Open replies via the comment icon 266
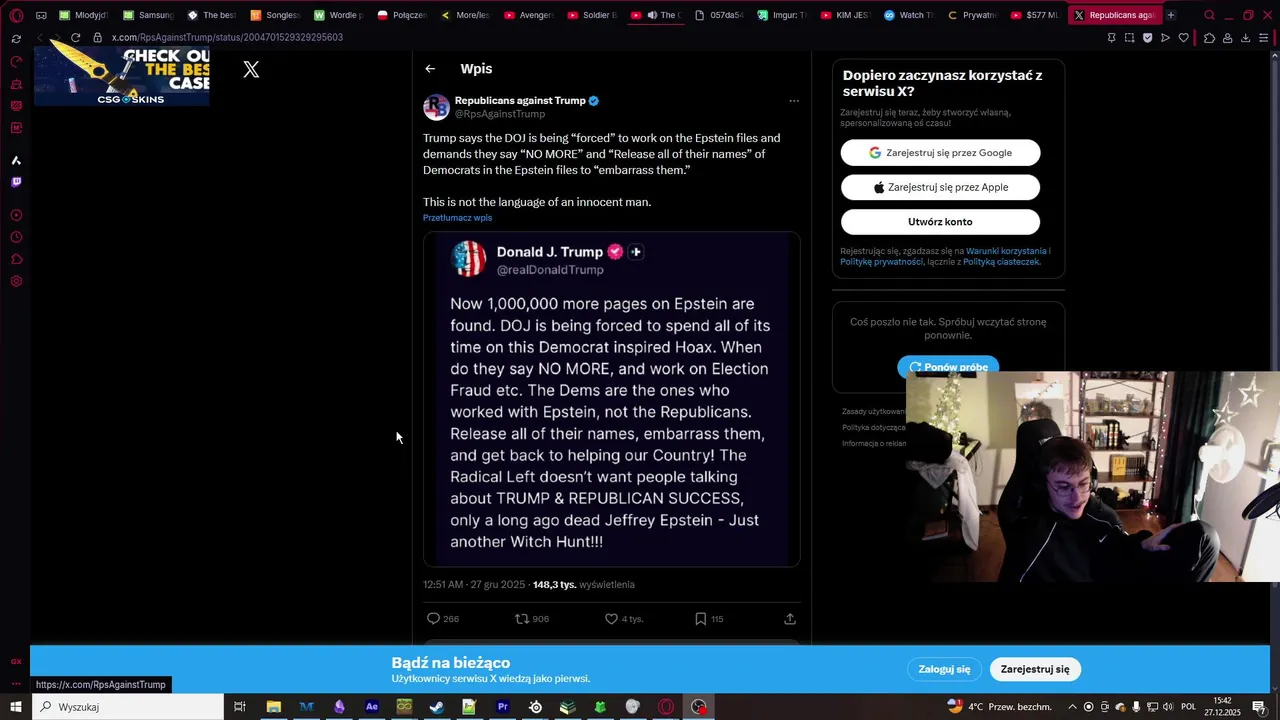The image size is (1280, 720). pos(443,619)
